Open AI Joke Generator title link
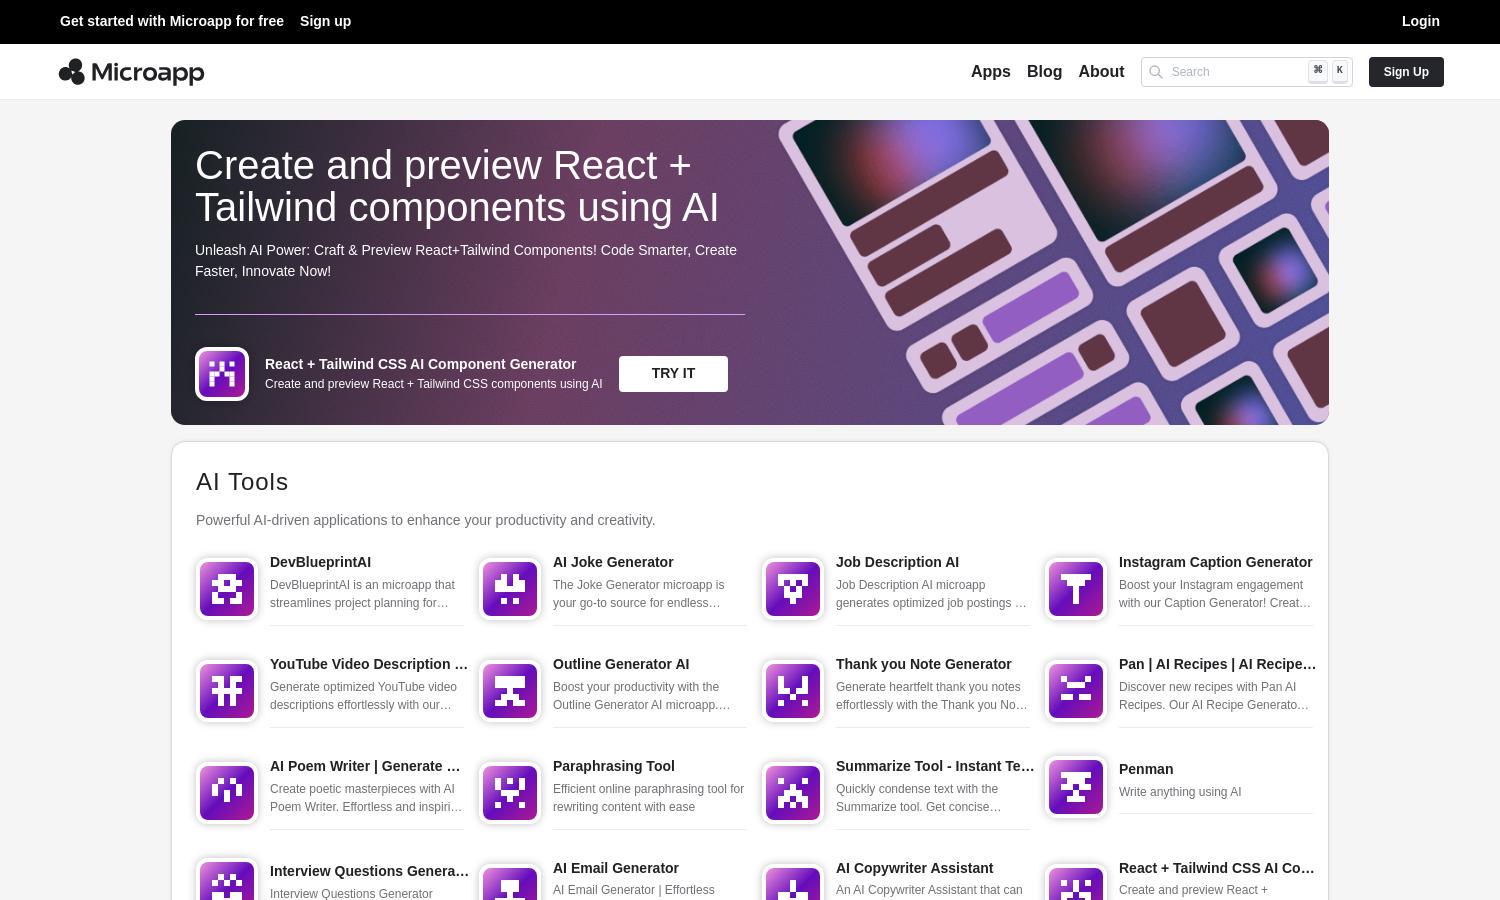 click(x=613, y=562)
